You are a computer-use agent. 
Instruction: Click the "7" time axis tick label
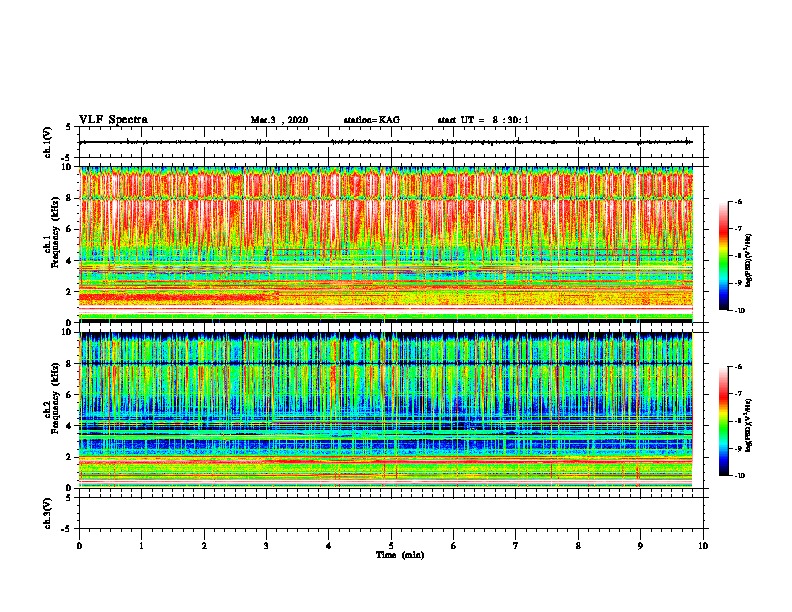pos(516,546)
